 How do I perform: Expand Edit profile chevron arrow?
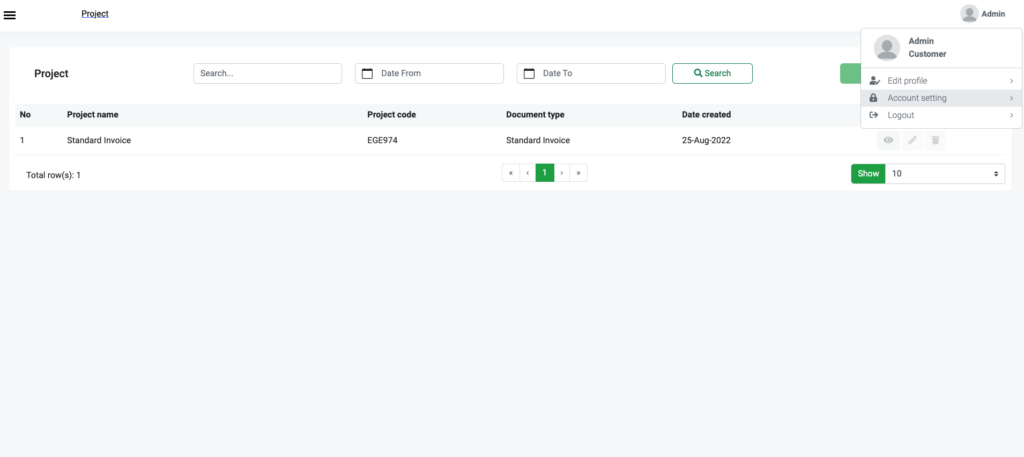pos(1011,81)
